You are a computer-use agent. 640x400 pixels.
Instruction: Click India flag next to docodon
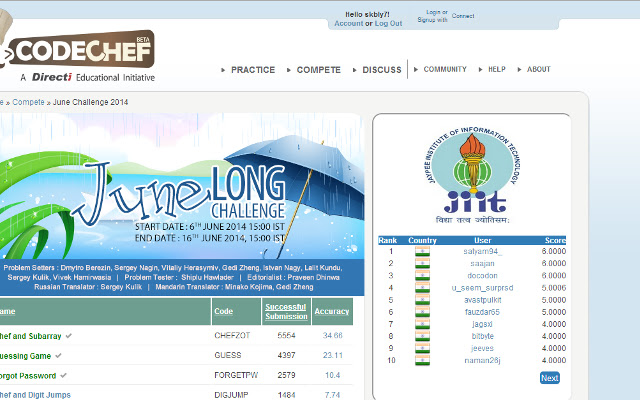point(422,276)
